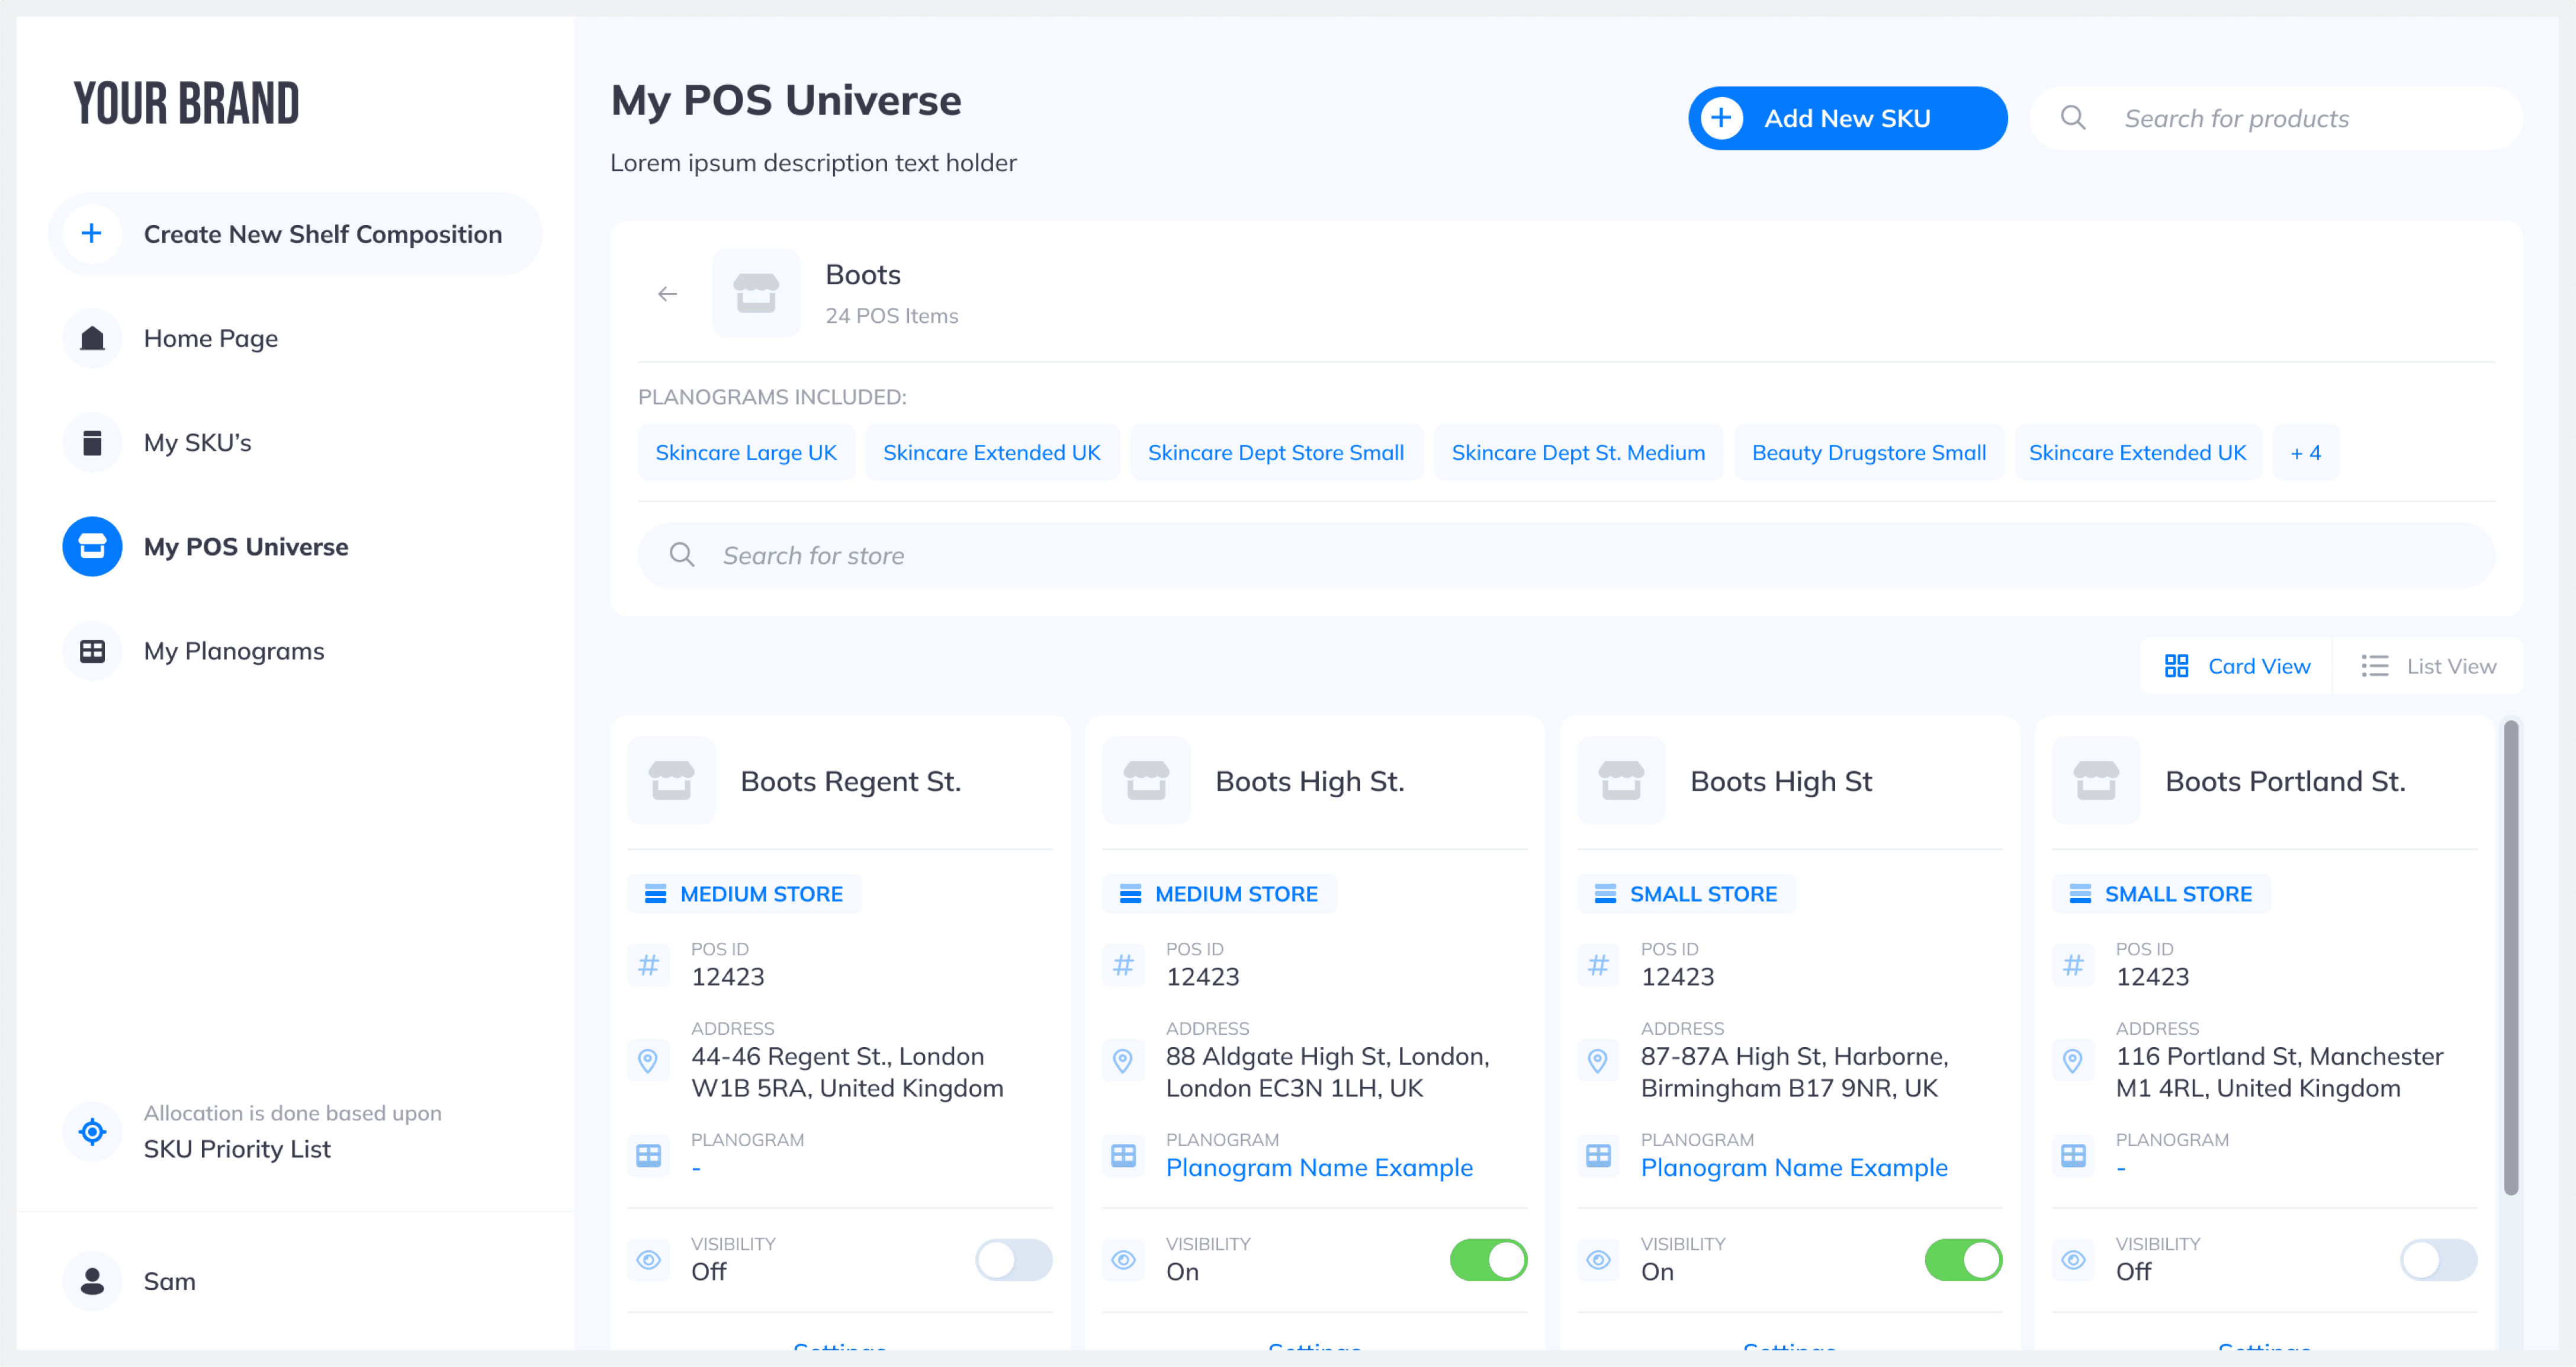The width and height of the screenshot is (2576, 1367).
Task: Click the My POS Universe store icon
Action: [x=92, y=546]
